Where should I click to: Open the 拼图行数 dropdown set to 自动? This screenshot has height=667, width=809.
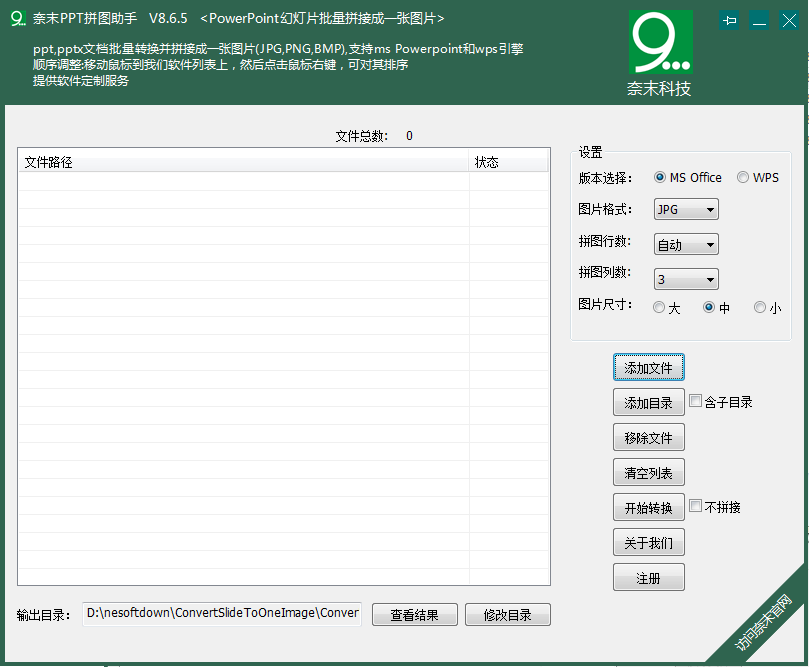coord(686,244)
